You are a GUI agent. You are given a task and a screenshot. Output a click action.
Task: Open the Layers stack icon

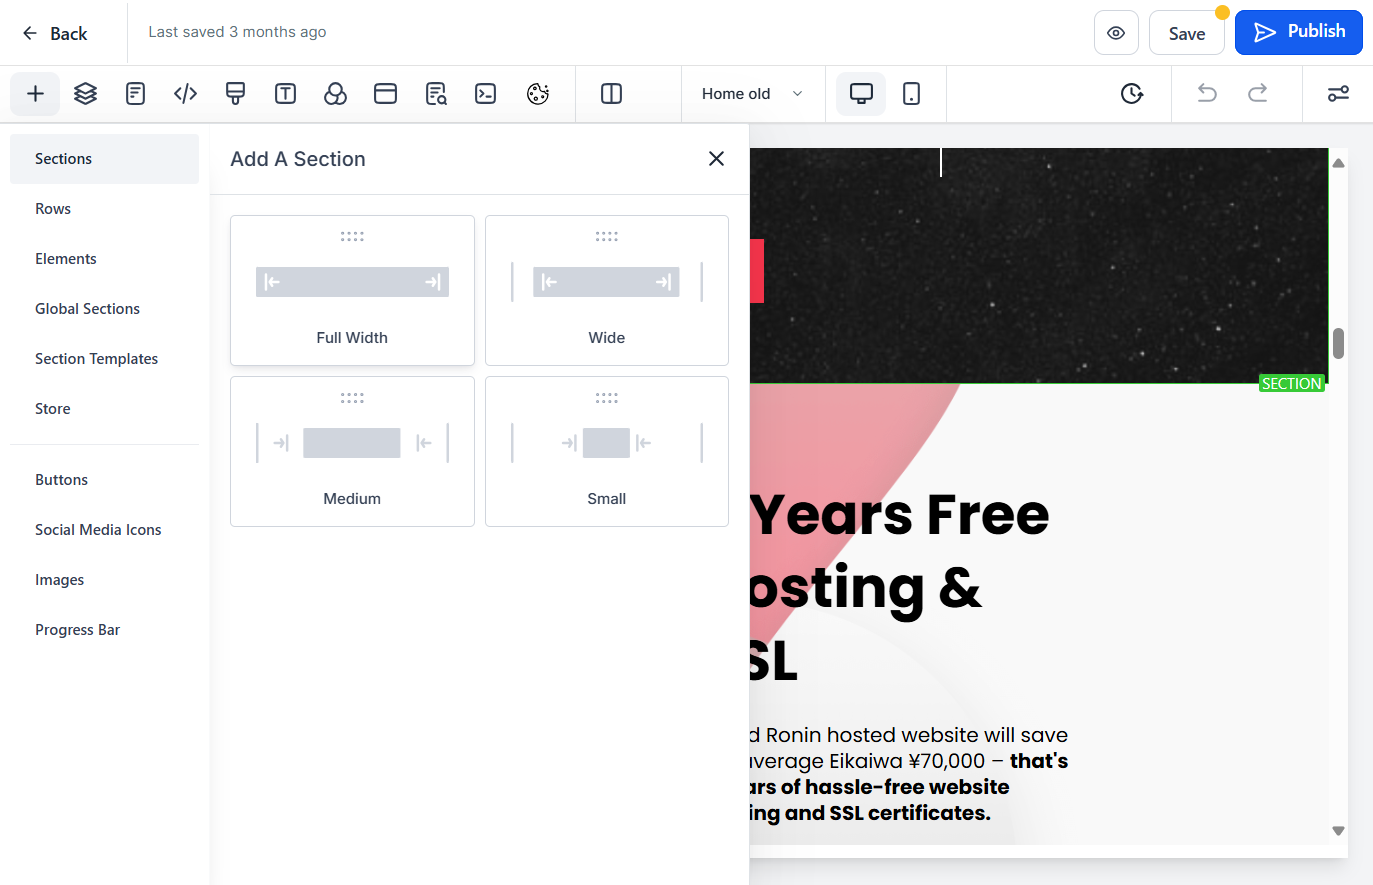86,94
